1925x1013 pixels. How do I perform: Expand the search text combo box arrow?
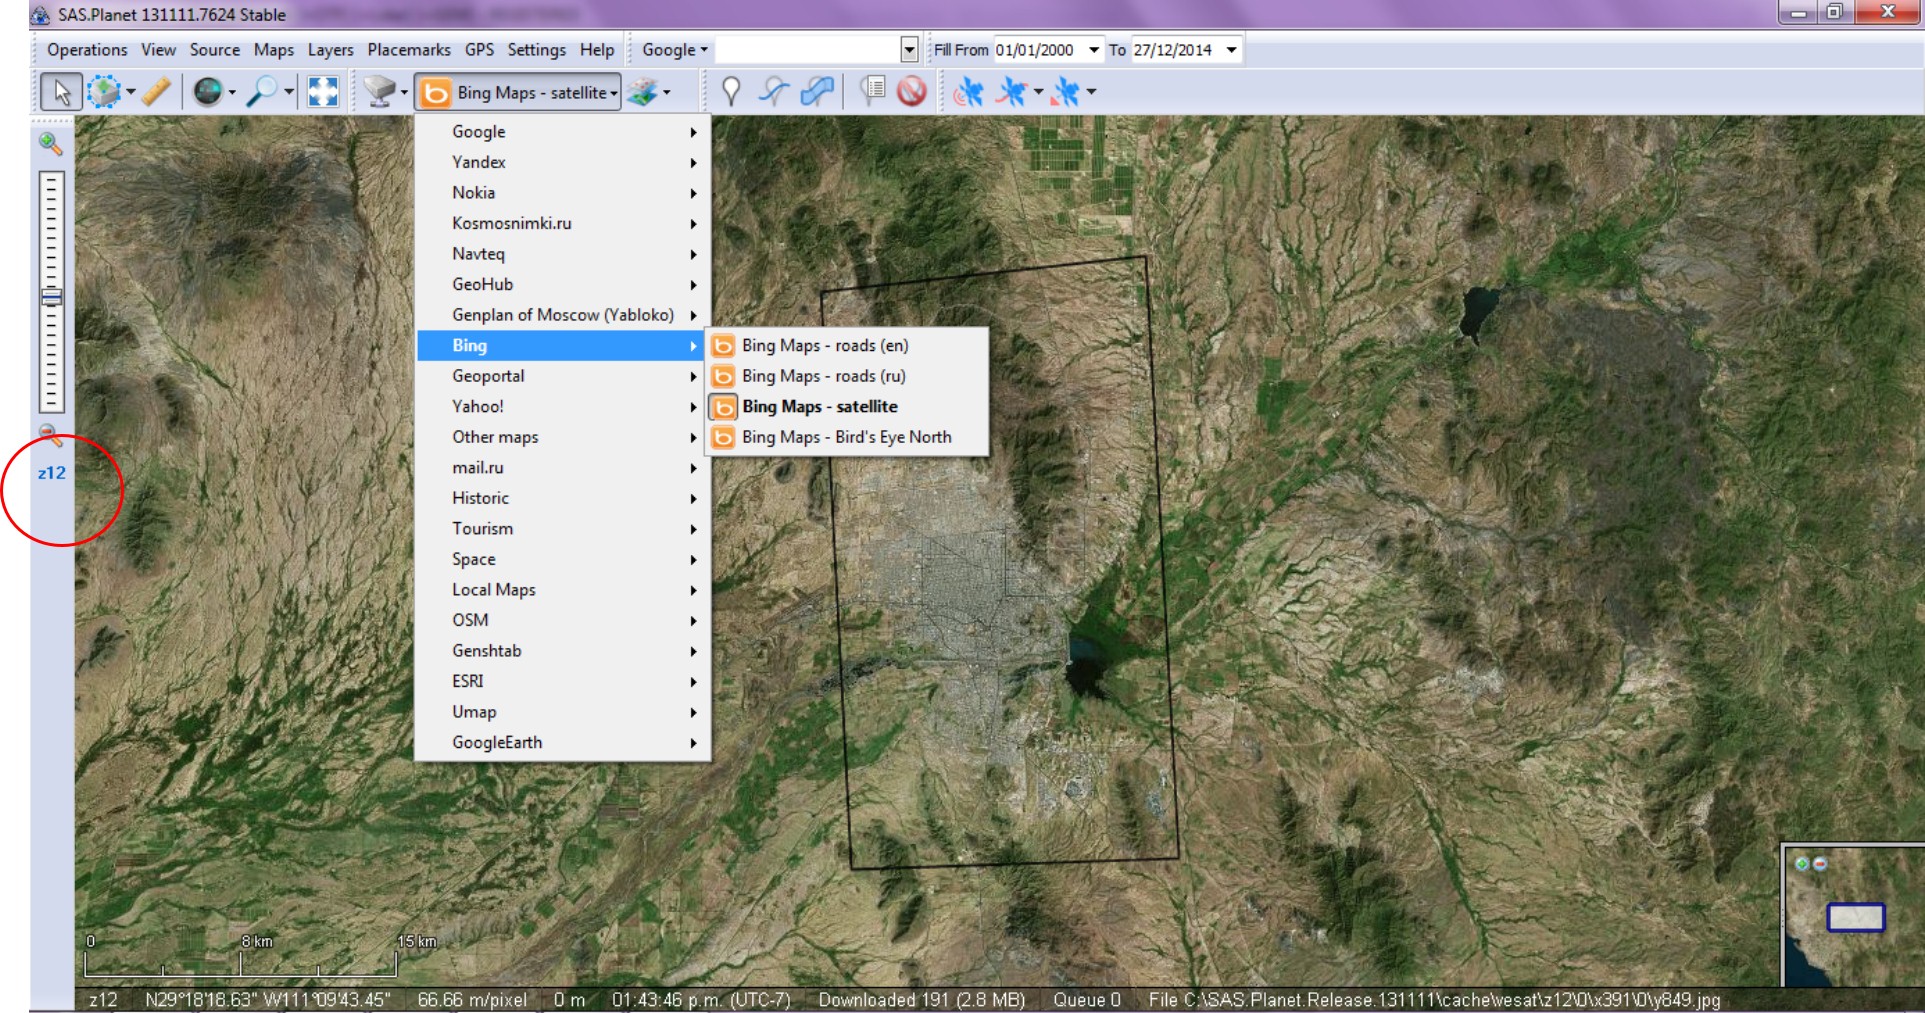pos(909,50)
